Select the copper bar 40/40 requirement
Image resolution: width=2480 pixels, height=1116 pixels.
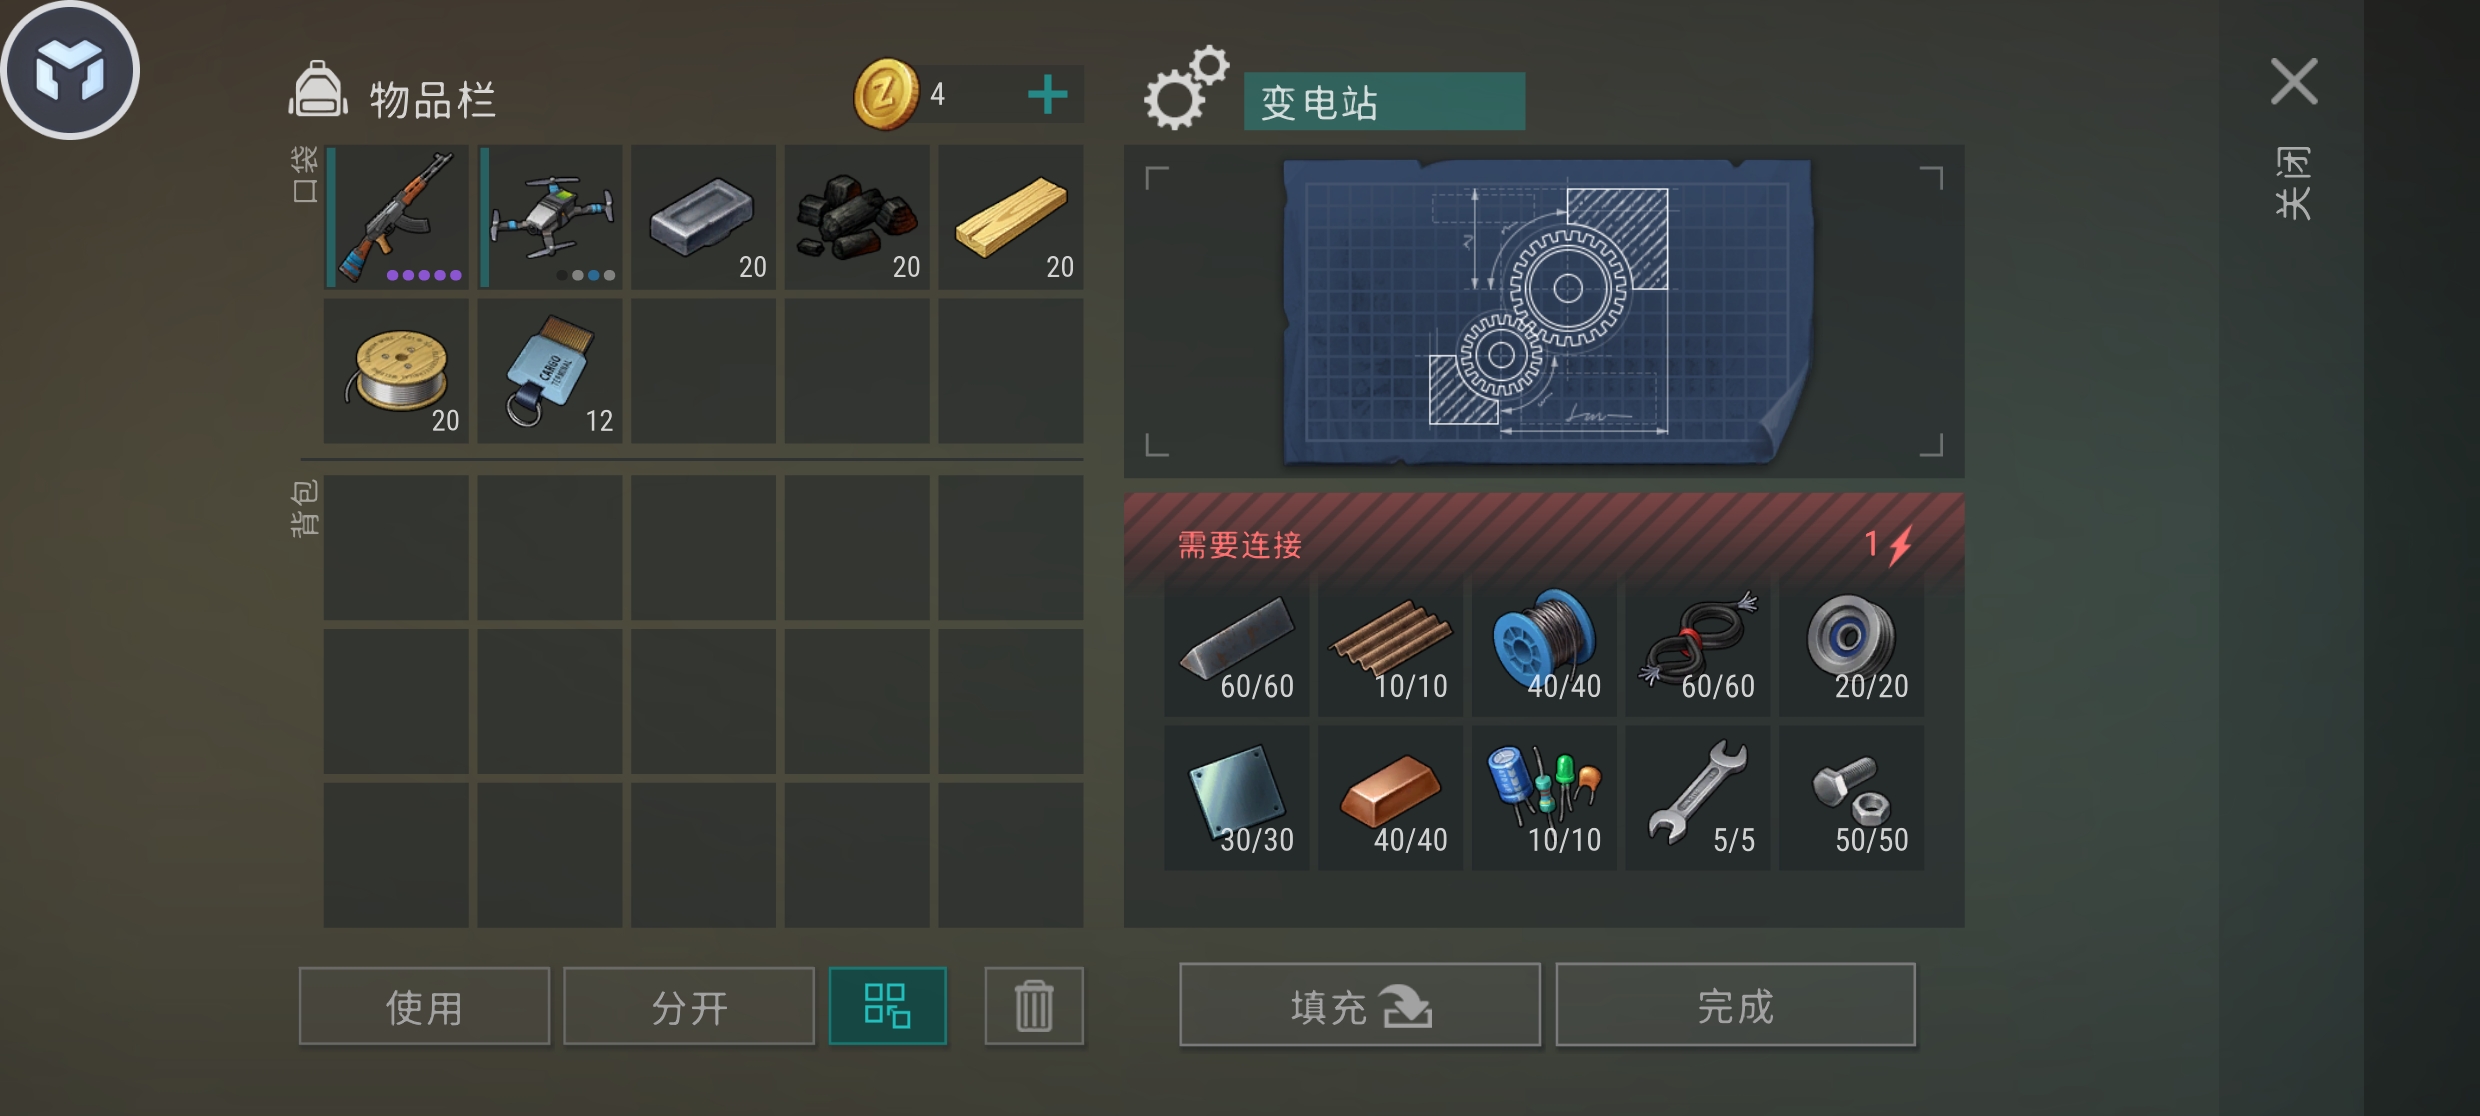click(x=1390, y=798)
